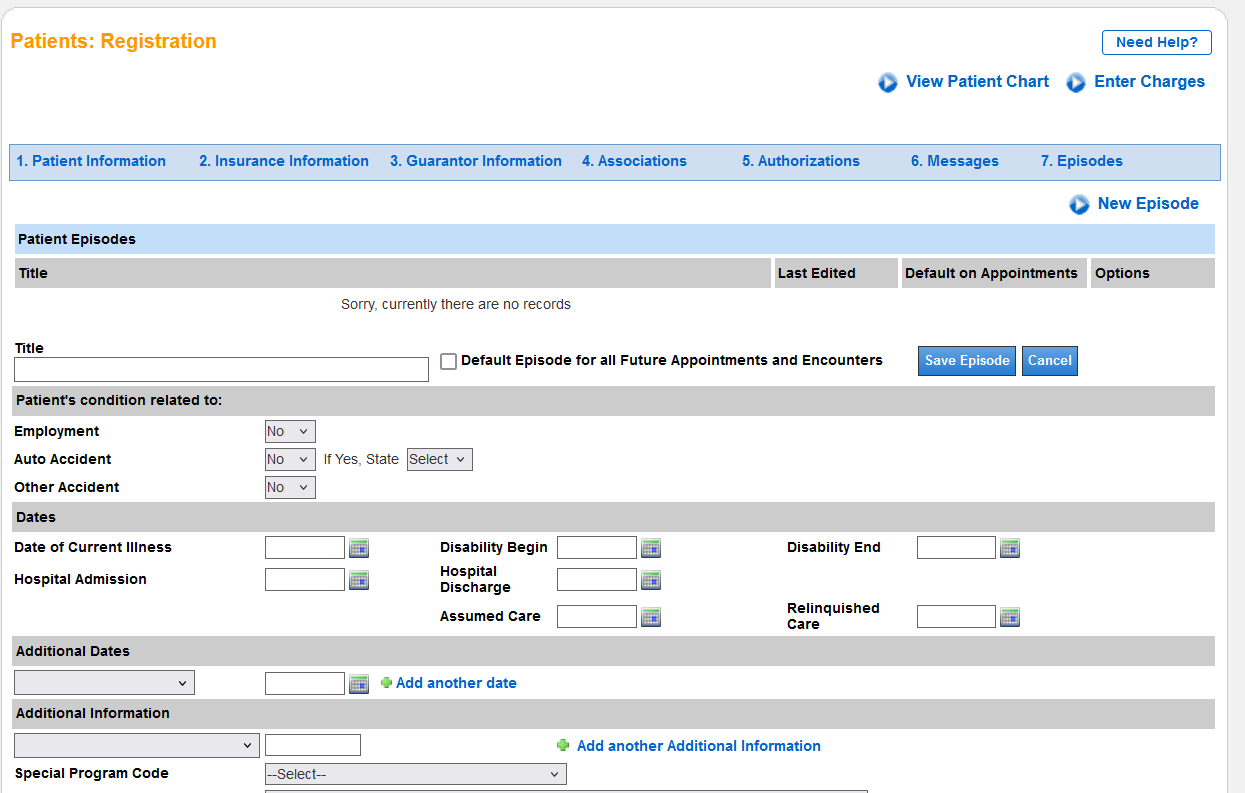Open the Auto Accident State dropdown
Screen dimensions: 1245x793
(439, 460)
